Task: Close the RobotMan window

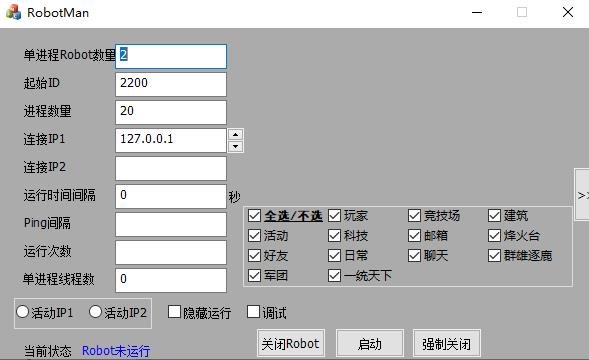Action: (x=568, y=12)
